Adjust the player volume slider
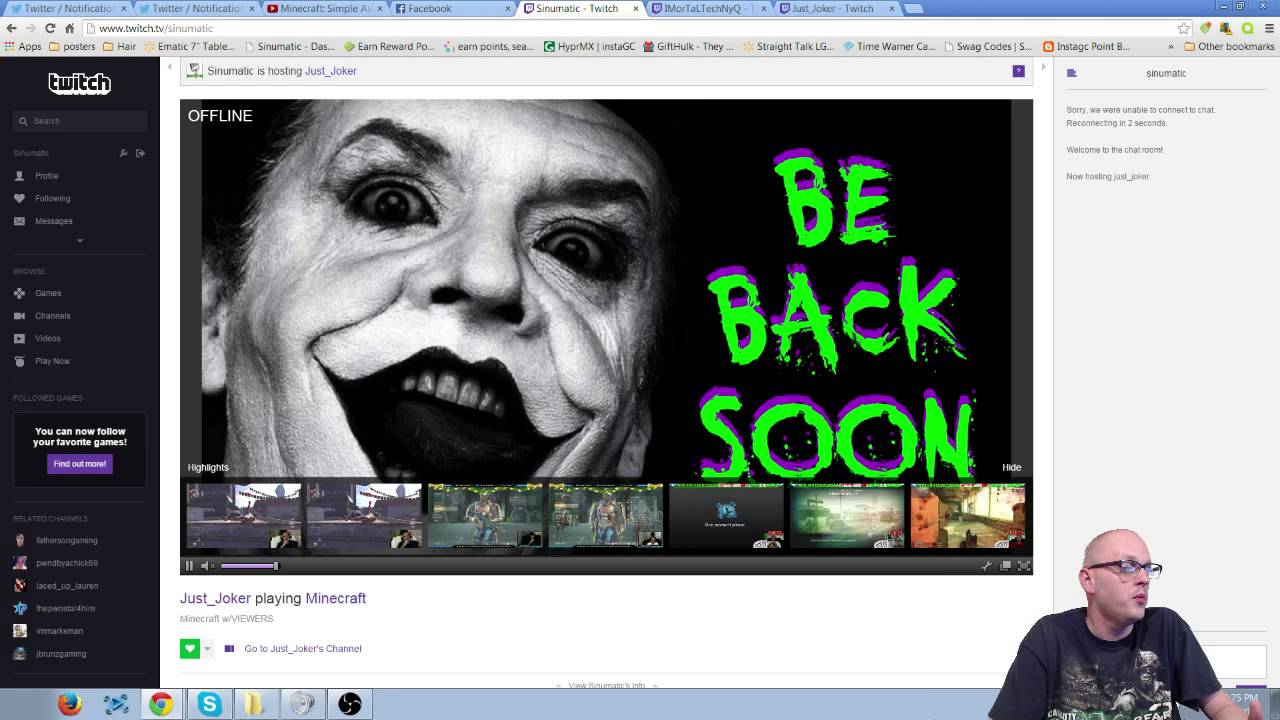1280x720 pixels. 249,566
